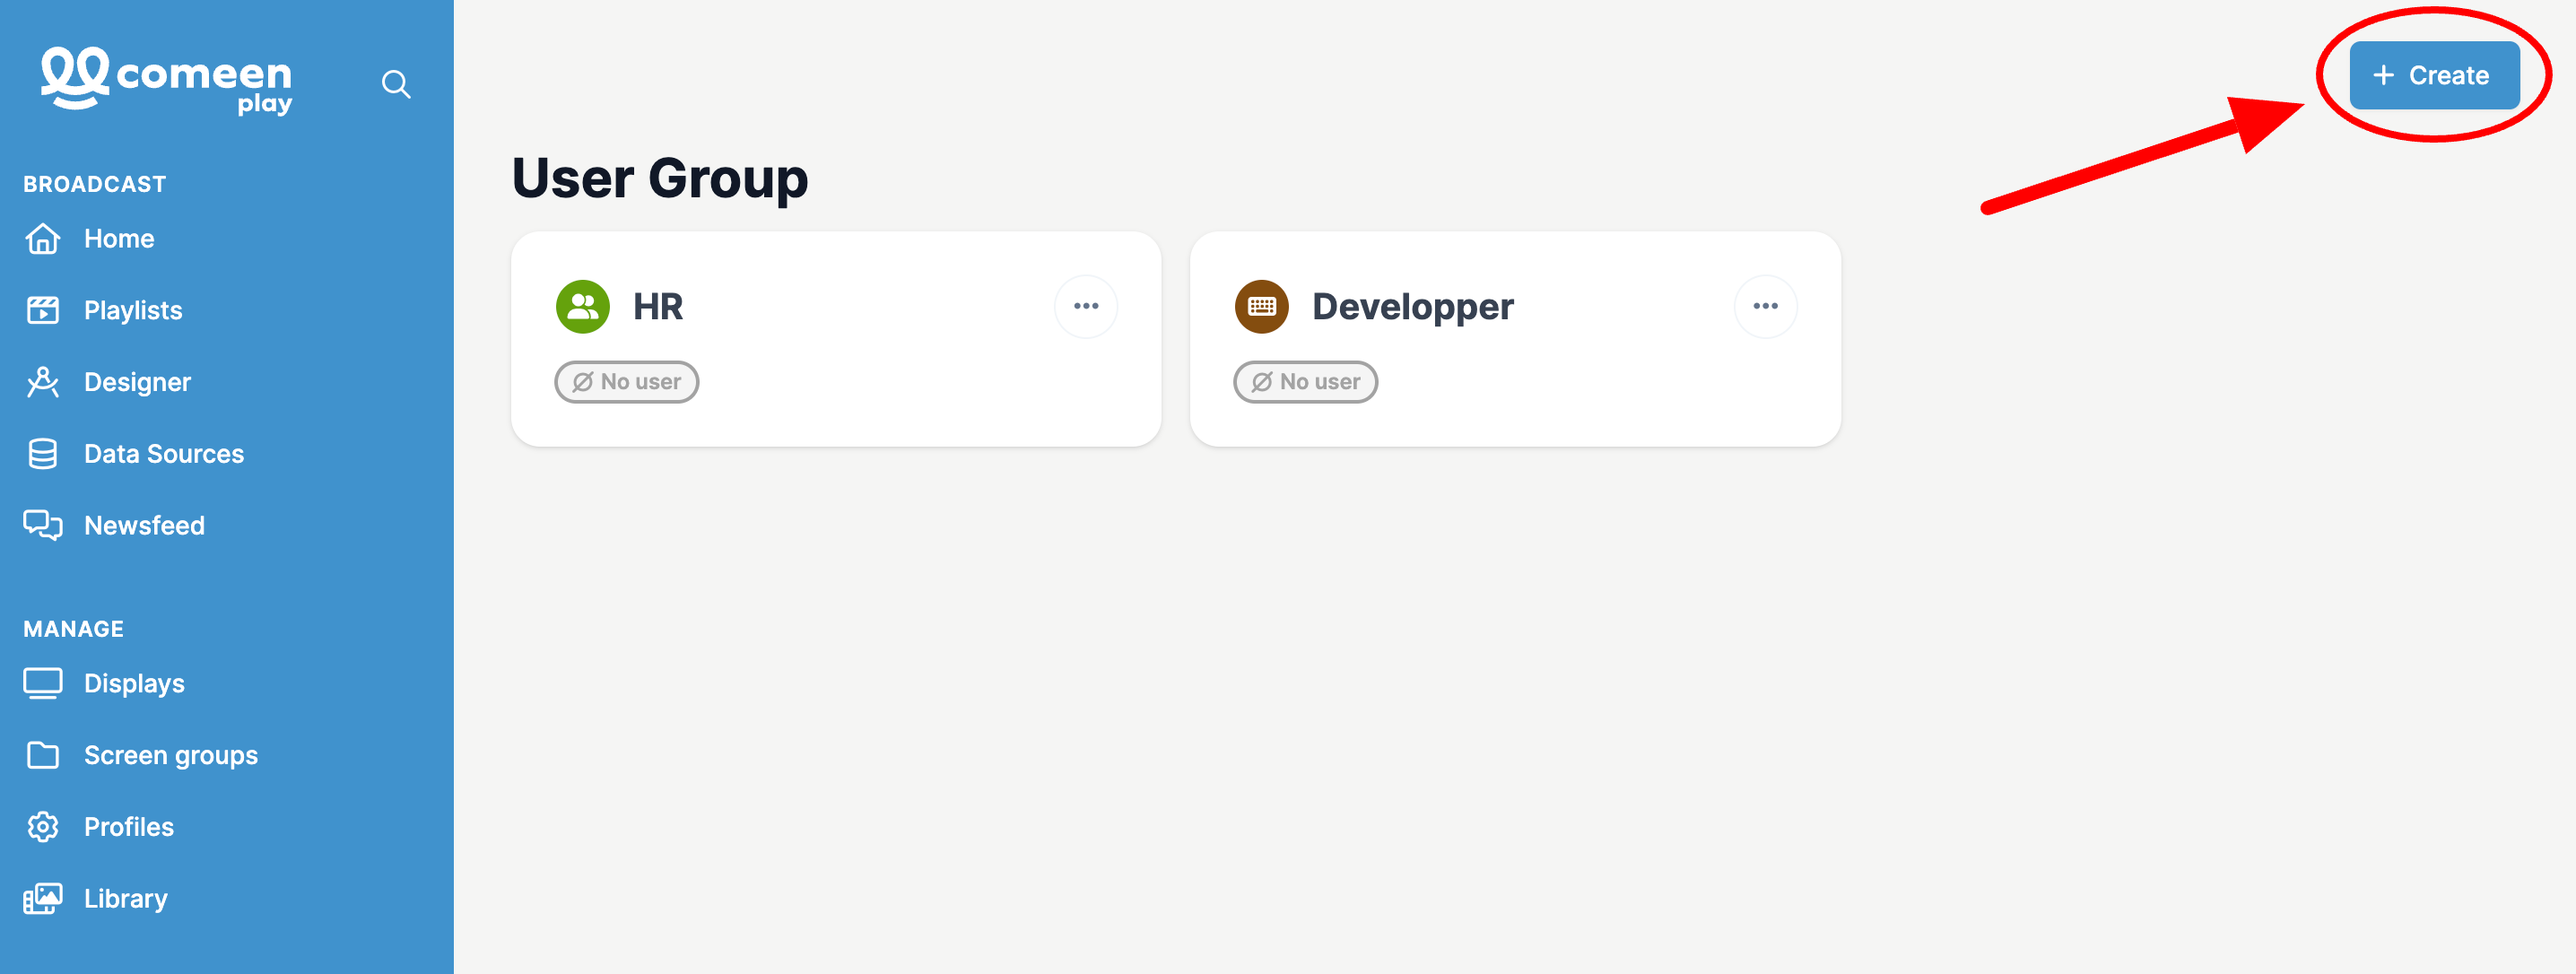Screen dimensions: 2576x974
Task: Click the search magnifier icon in sidebar
Action: point(396,84)
